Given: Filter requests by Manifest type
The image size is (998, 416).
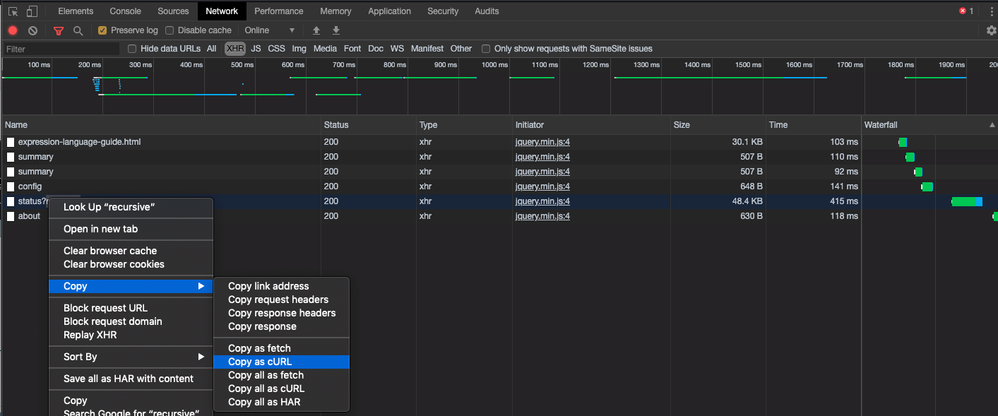Looking at the screenshot, I should [427, 48].
